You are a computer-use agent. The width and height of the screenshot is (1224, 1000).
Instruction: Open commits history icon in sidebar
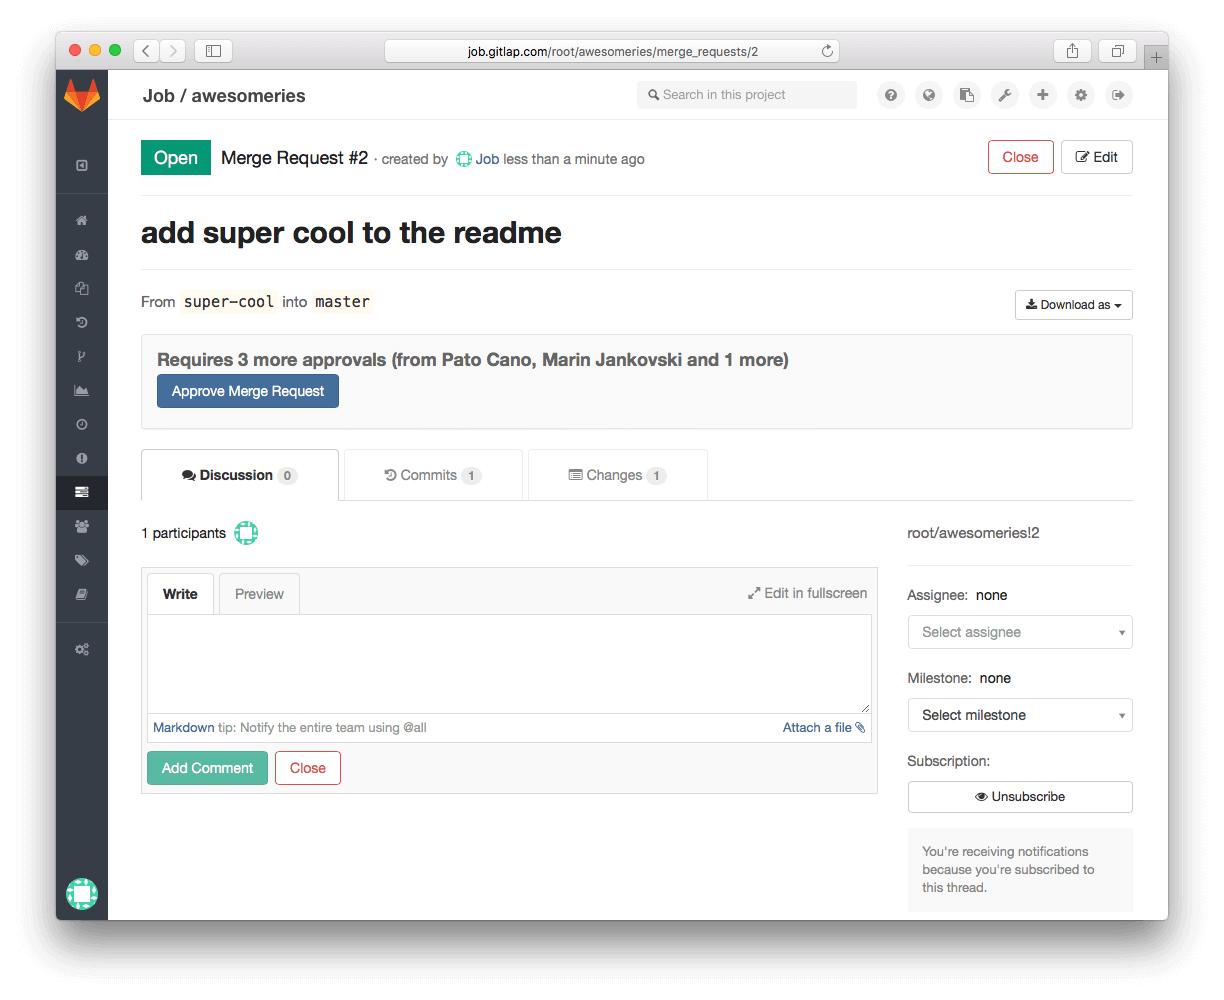click(x=82, y=323)
